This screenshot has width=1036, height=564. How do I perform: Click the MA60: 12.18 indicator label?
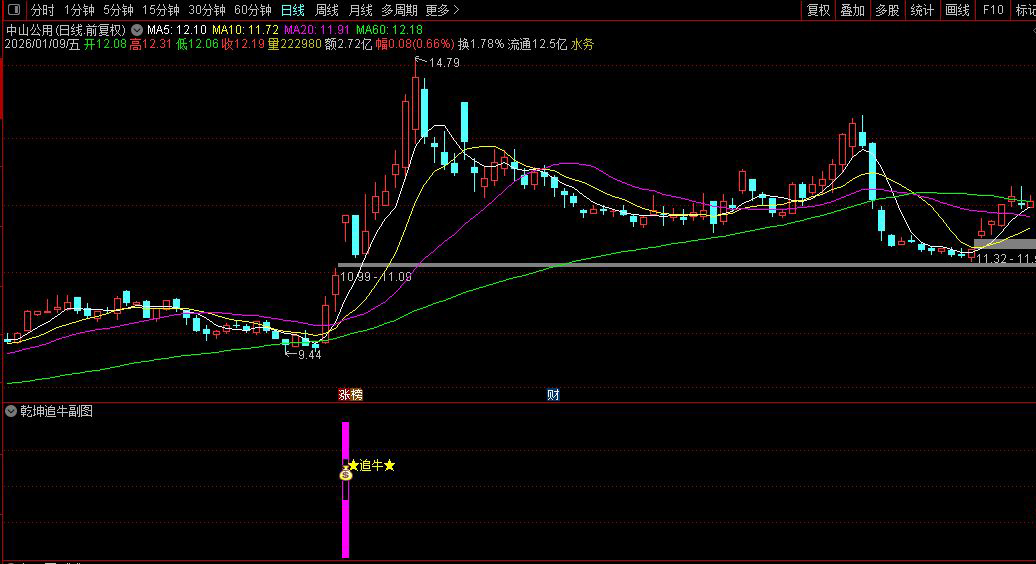click(389, 30)
